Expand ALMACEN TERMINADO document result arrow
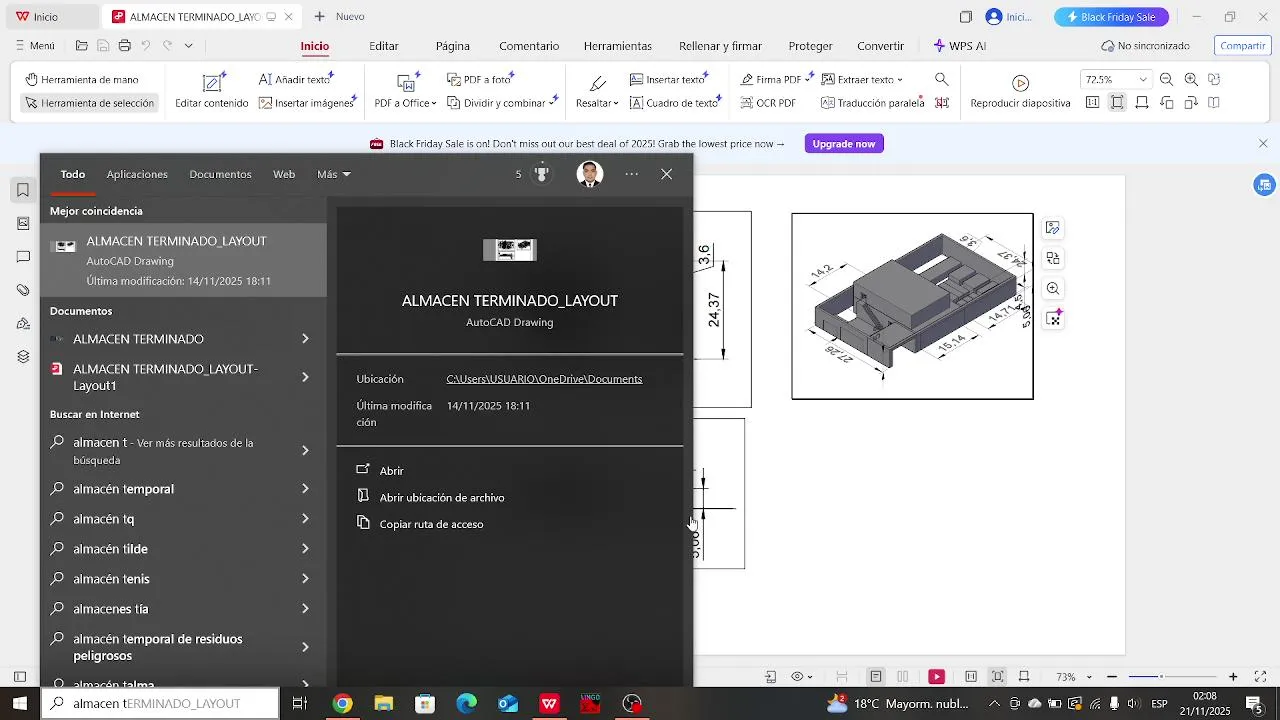Screen dimensions: 1280x720 tap(305, 339)
